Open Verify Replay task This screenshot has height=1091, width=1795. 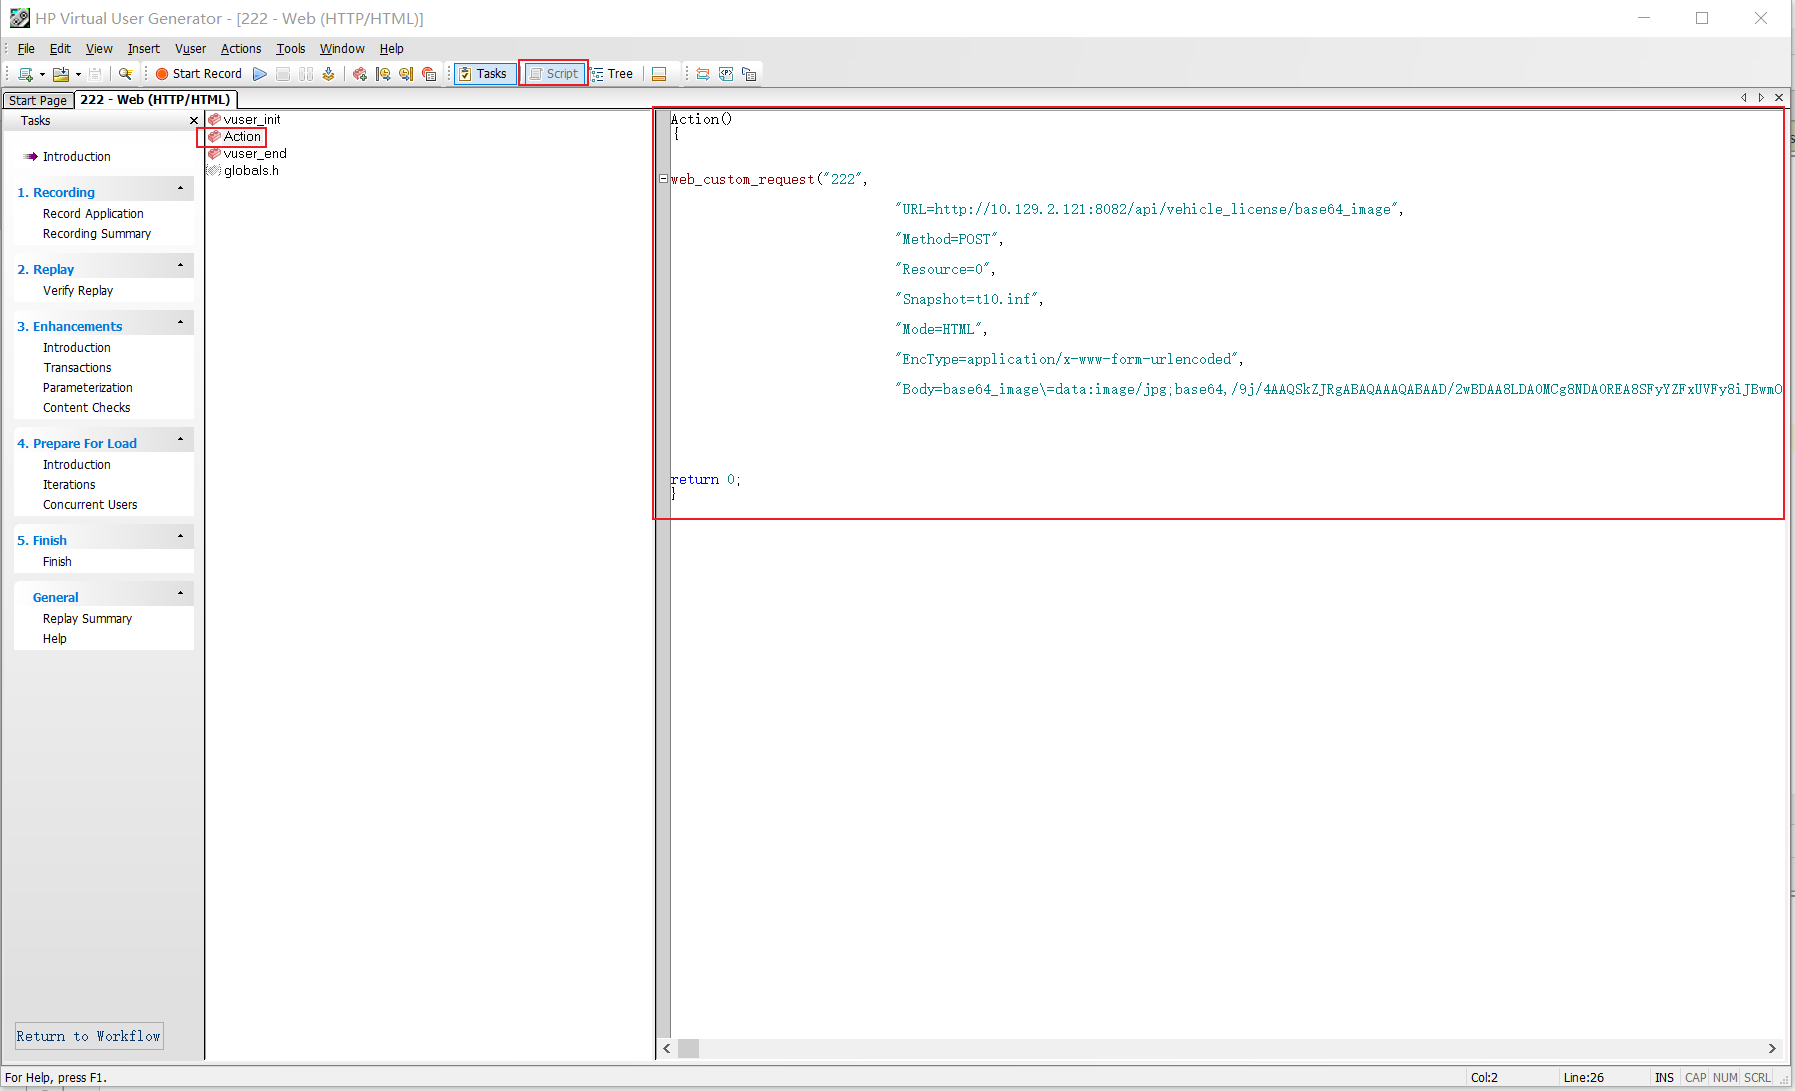click(x=78, y=291)
